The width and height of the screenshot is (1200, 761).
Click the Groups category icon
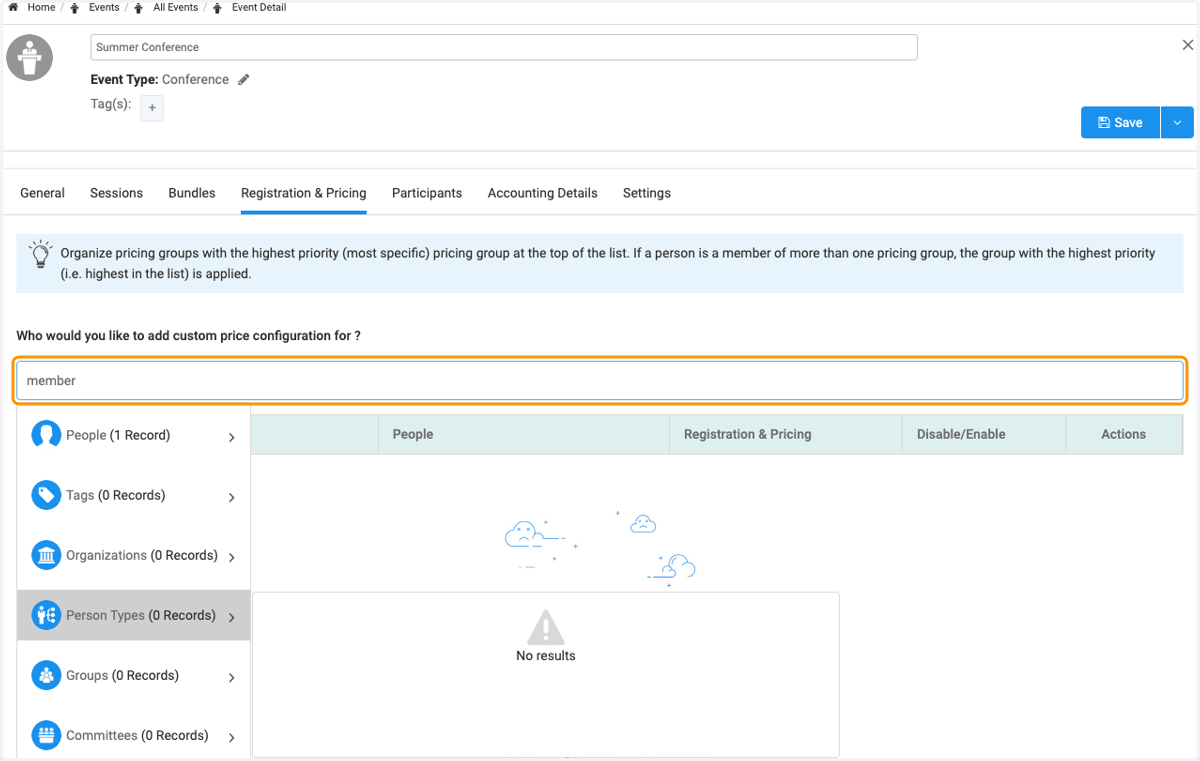46,675
